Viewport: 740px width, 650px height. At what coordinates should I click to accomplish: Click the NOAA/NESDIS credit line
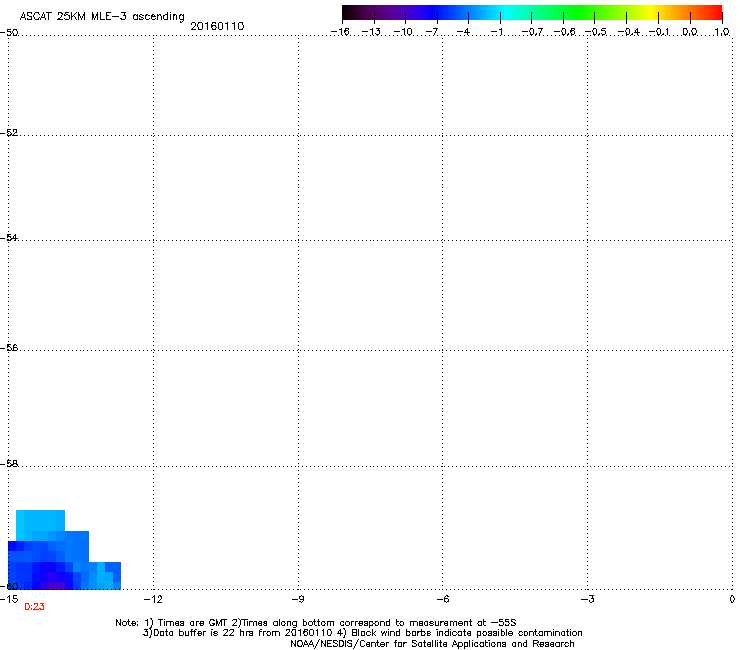432,644
